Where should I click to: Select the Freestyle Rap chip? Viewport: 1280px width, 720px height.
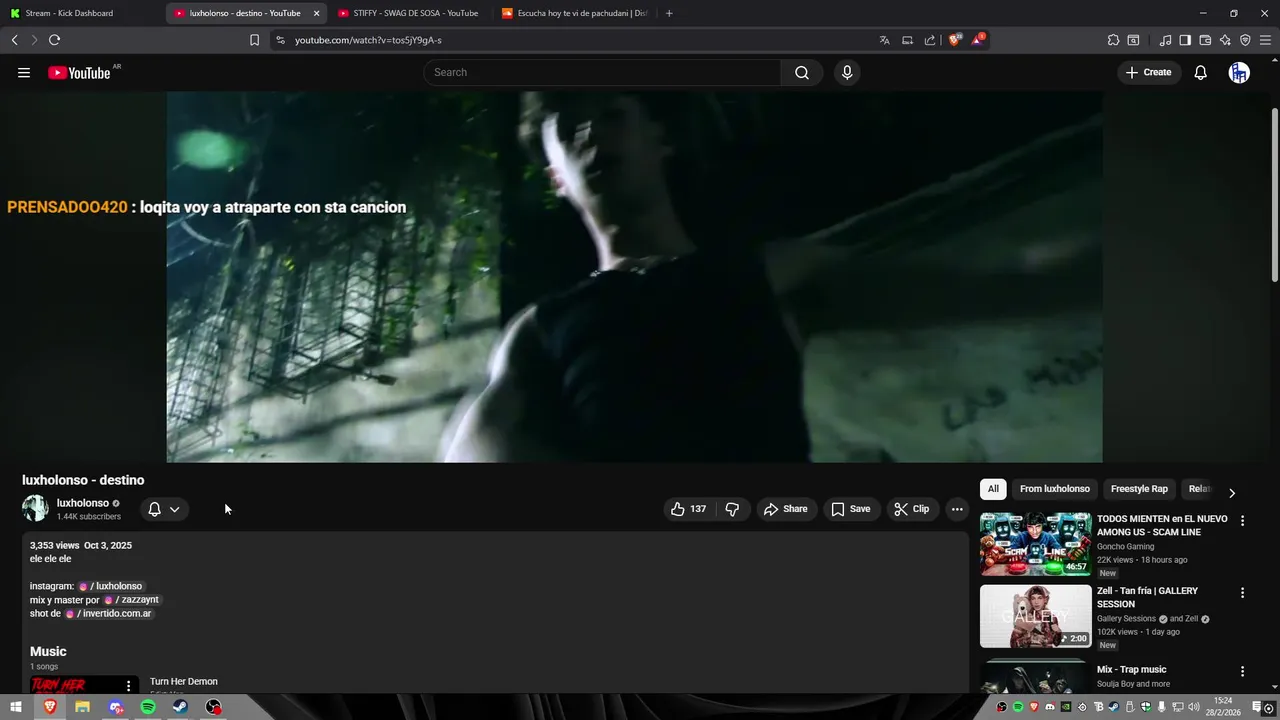[1139, 489]
